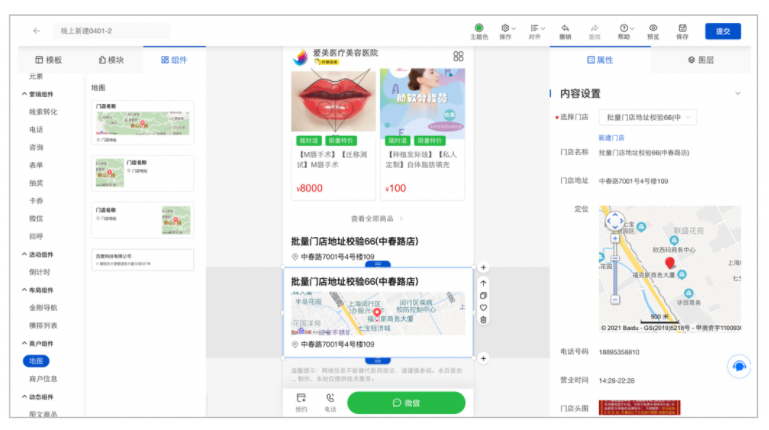This screenshot has height=430, width=769.
Task: Zoom out on the 定位 map
Action: click(x=615, y=299)
